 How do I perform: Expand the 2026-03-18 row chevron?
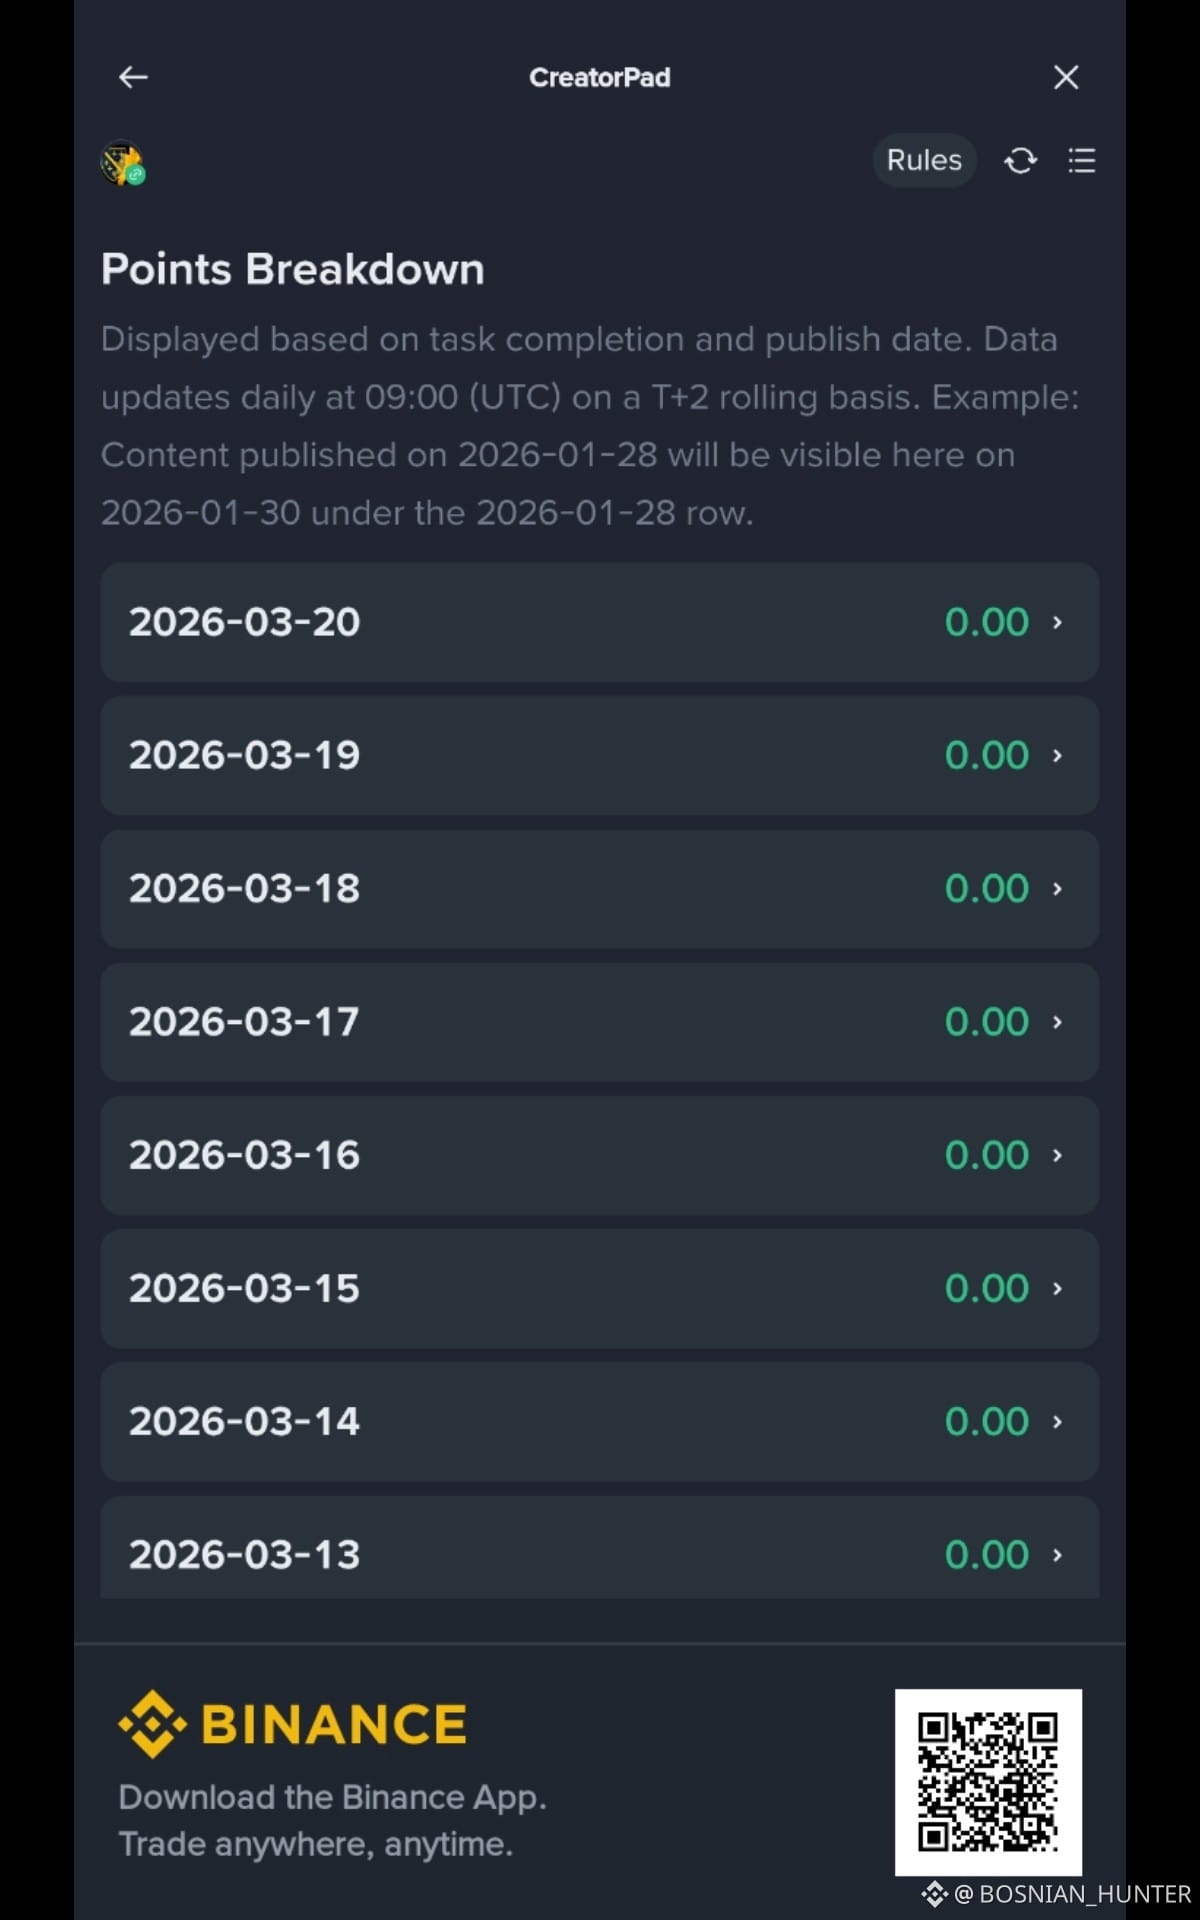1057,888
